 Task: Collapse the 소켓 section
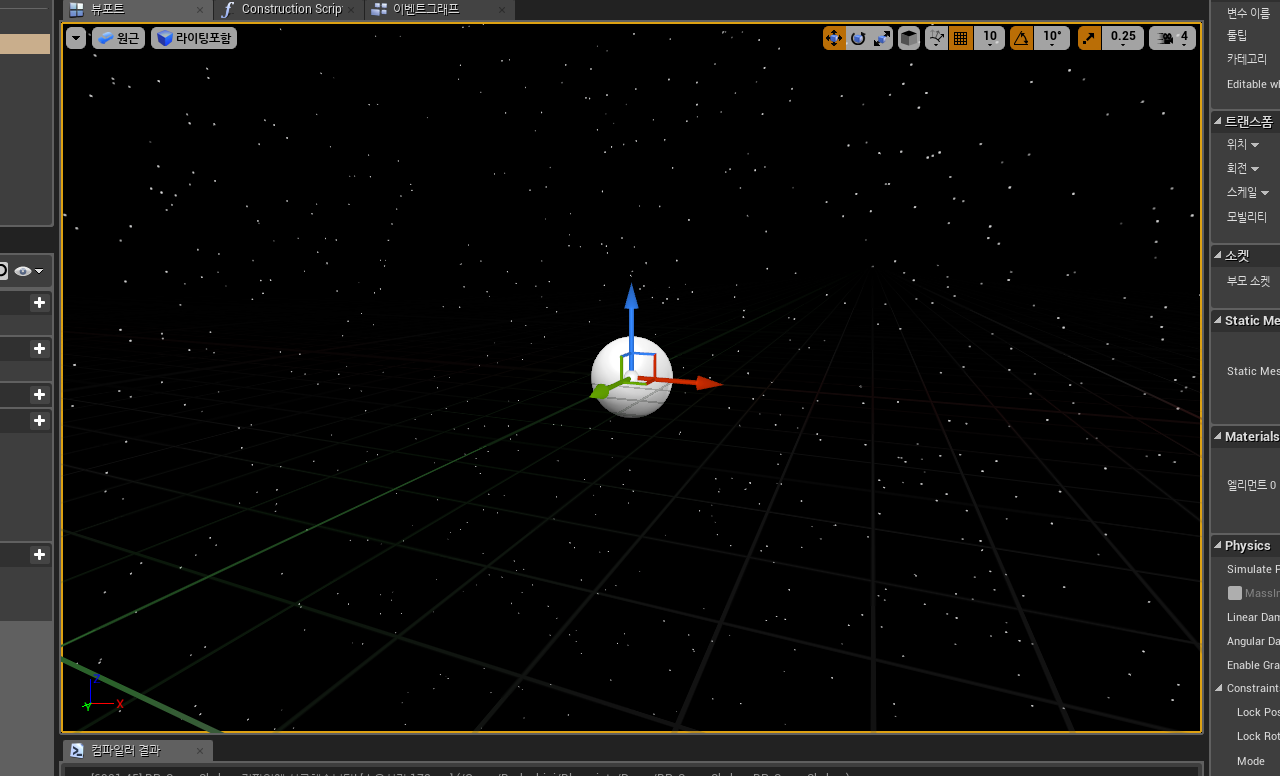[x=1218, y=256]
